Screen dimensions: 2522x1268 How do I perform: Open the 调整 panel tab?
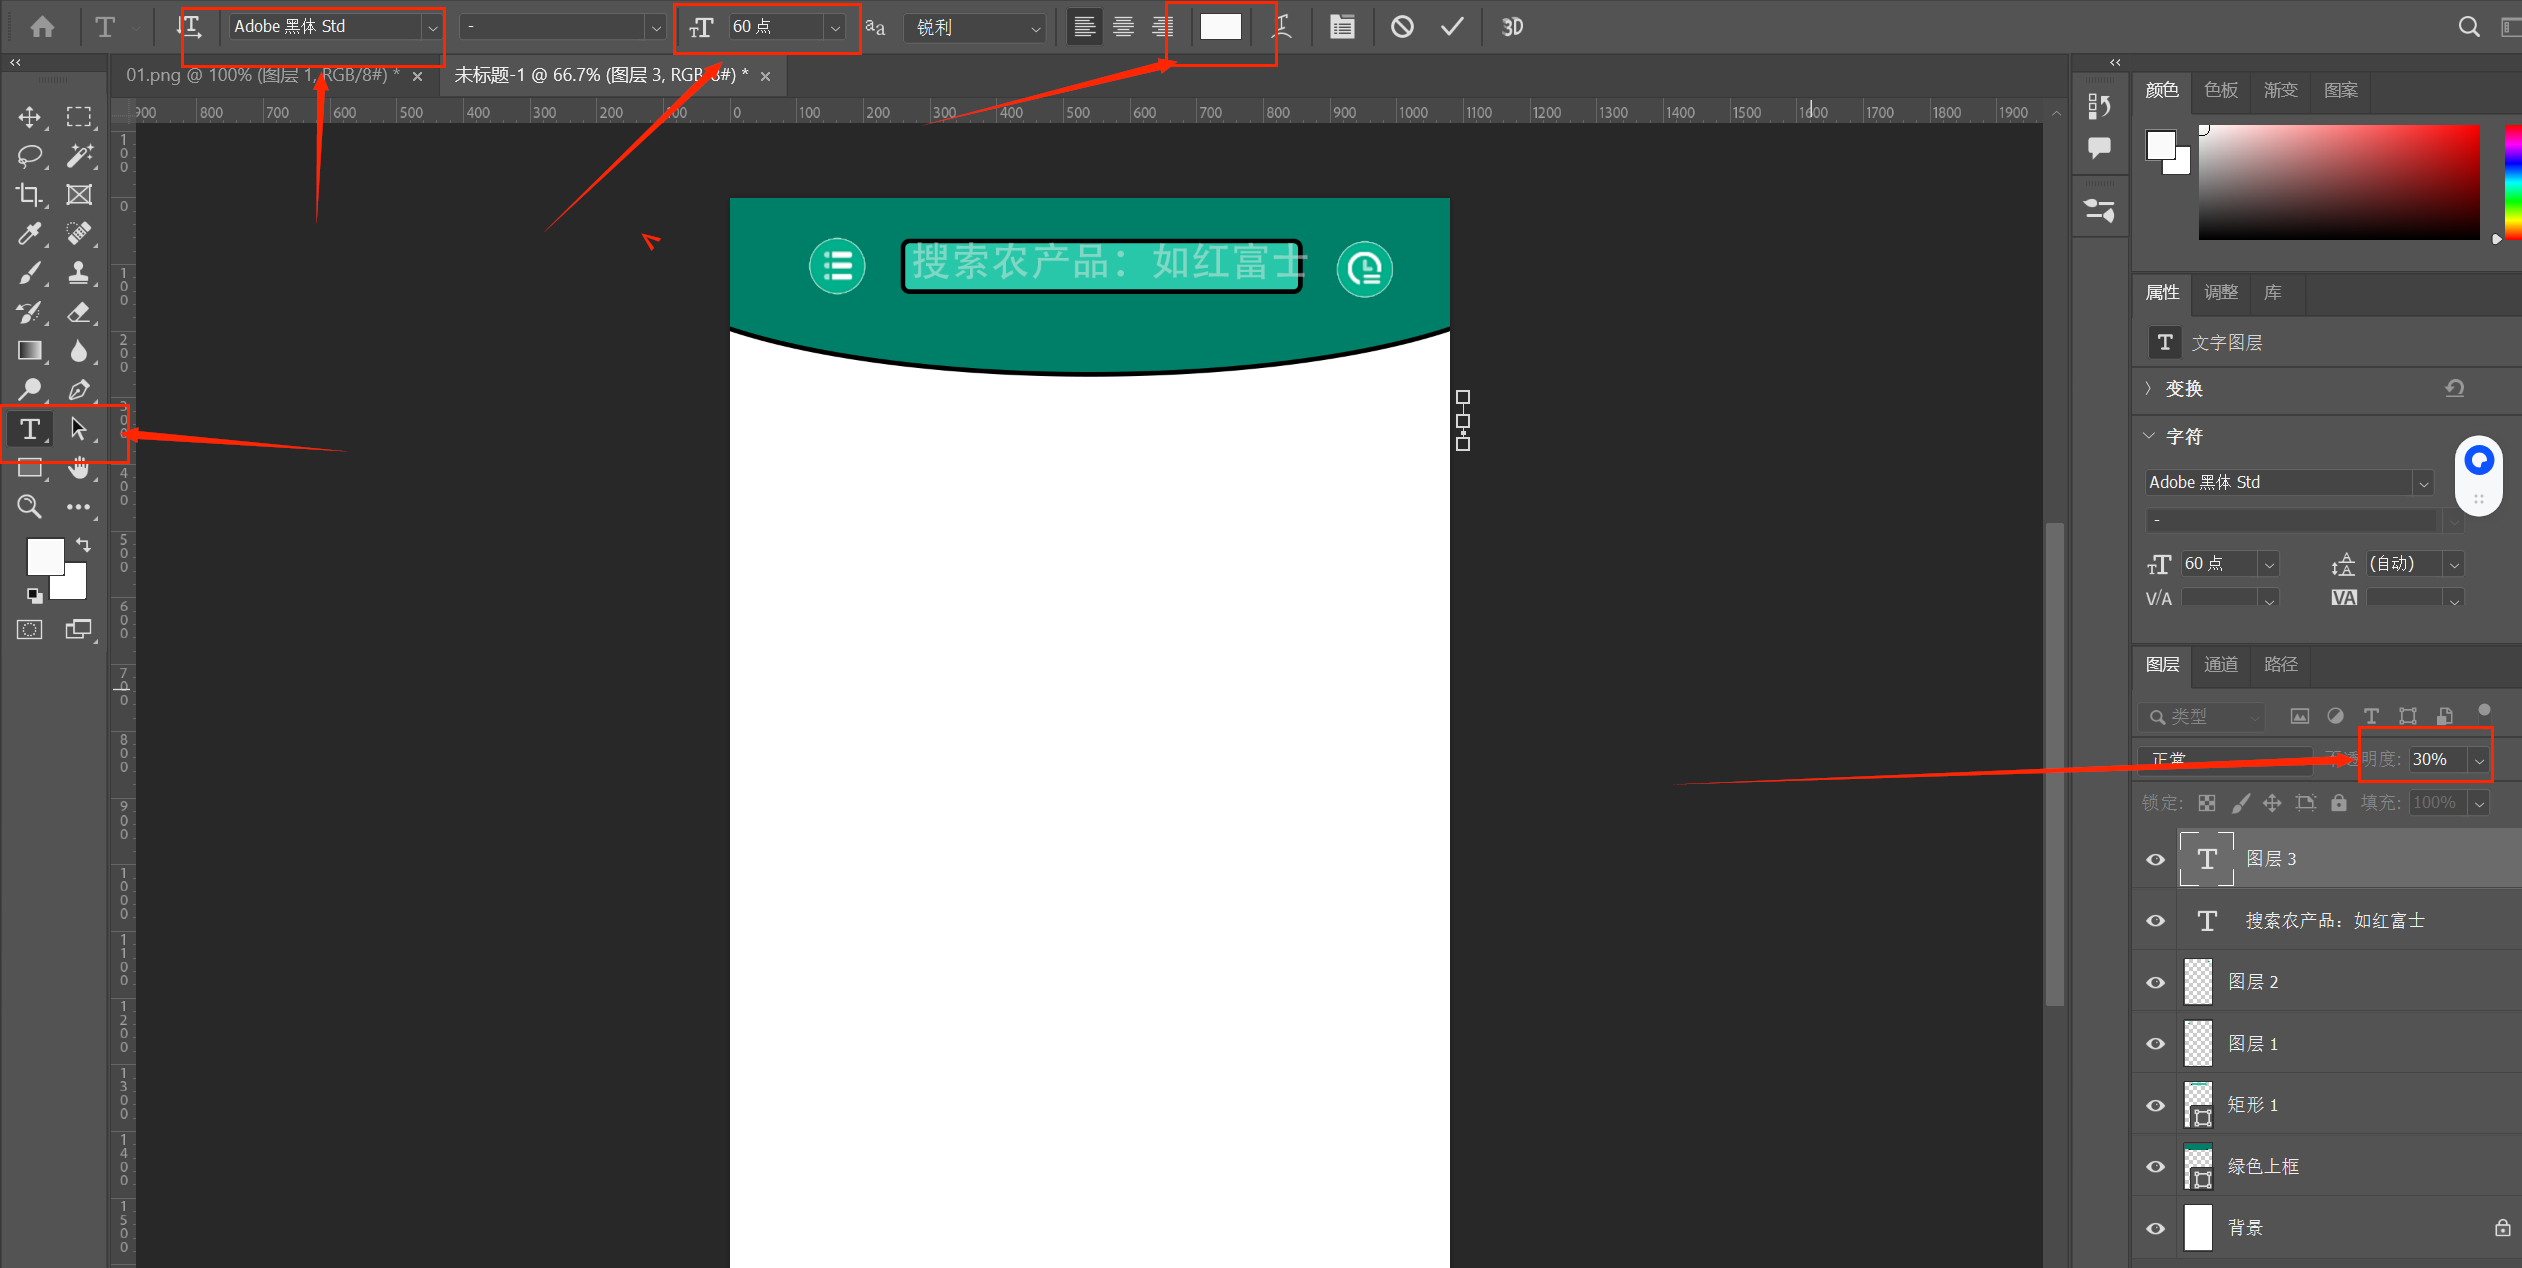coord(2221,292)
